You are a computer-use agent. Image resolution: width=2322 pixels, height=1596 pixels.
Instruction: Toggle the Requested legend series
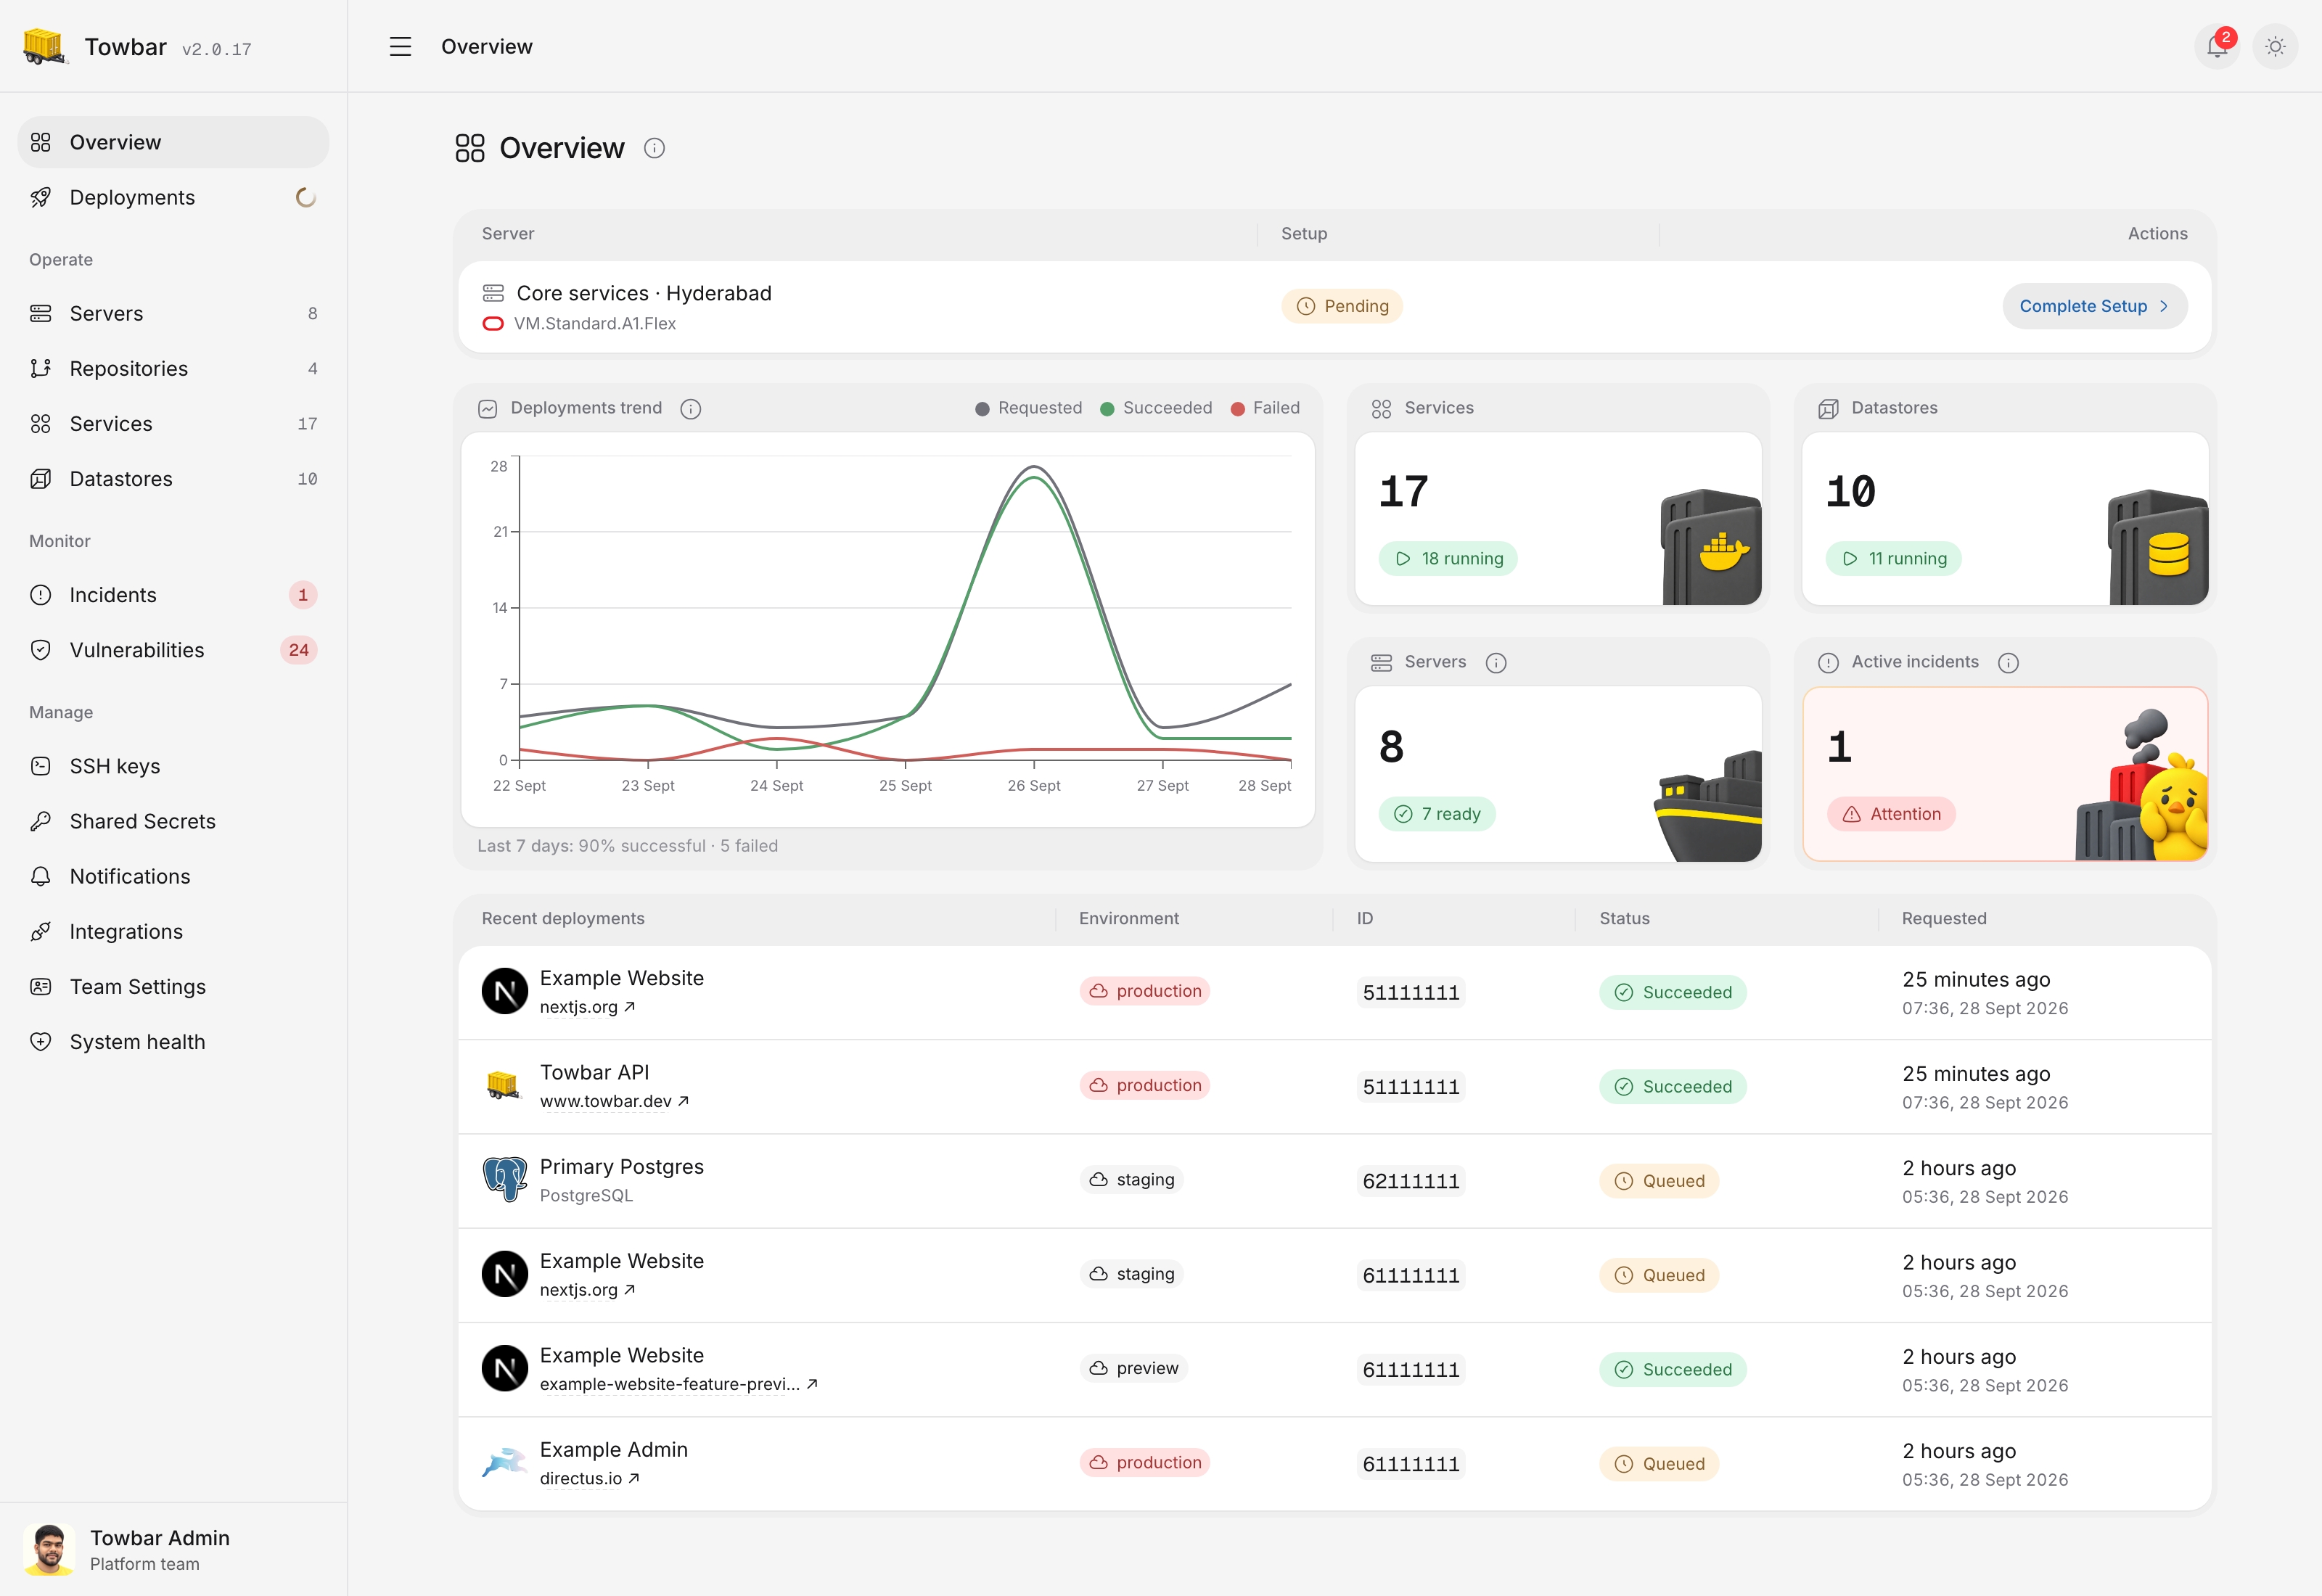coord(1029,408)
